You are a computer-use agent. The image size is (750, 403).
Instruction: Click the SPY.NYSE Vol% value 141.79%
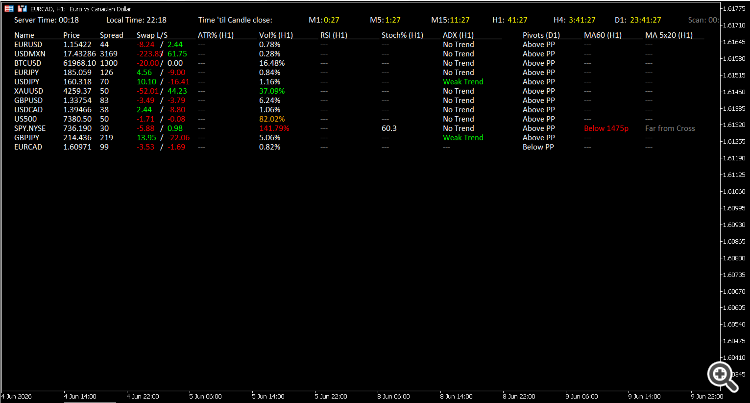pyautogui.click(x=274, y=129)
